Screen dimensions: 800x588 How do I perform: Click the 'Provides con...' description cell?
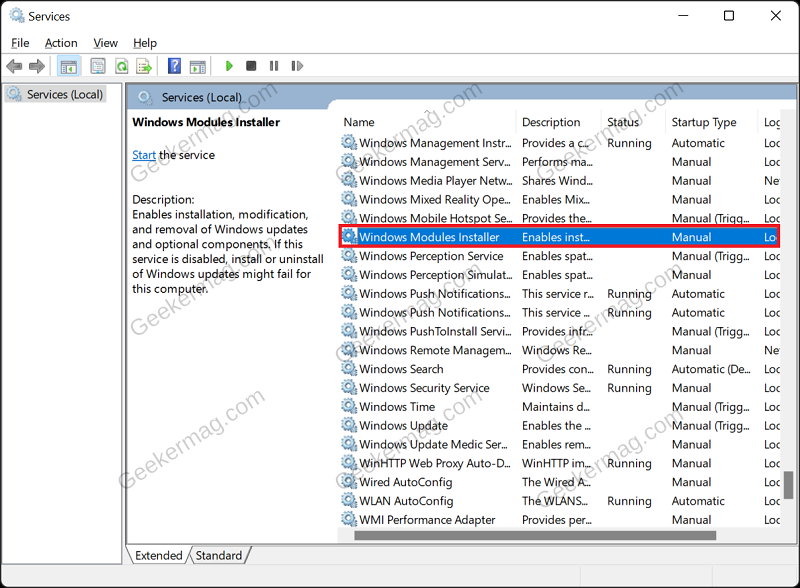558,369
